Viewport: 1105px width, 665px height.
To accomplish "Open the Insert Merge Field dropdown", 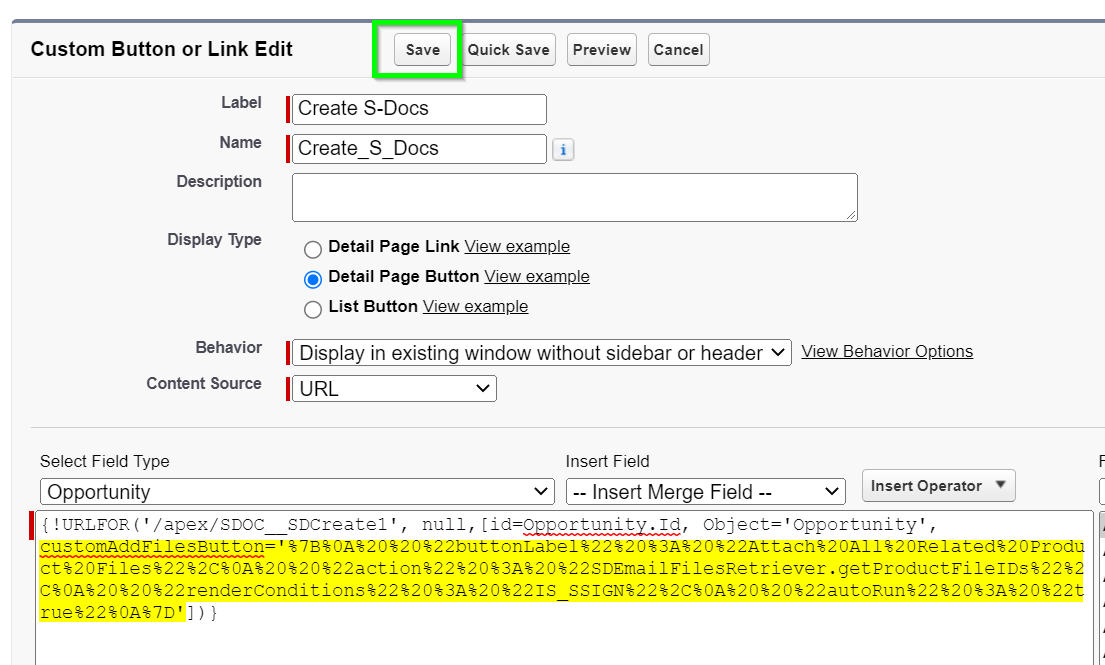I will [x=705, y=492].
